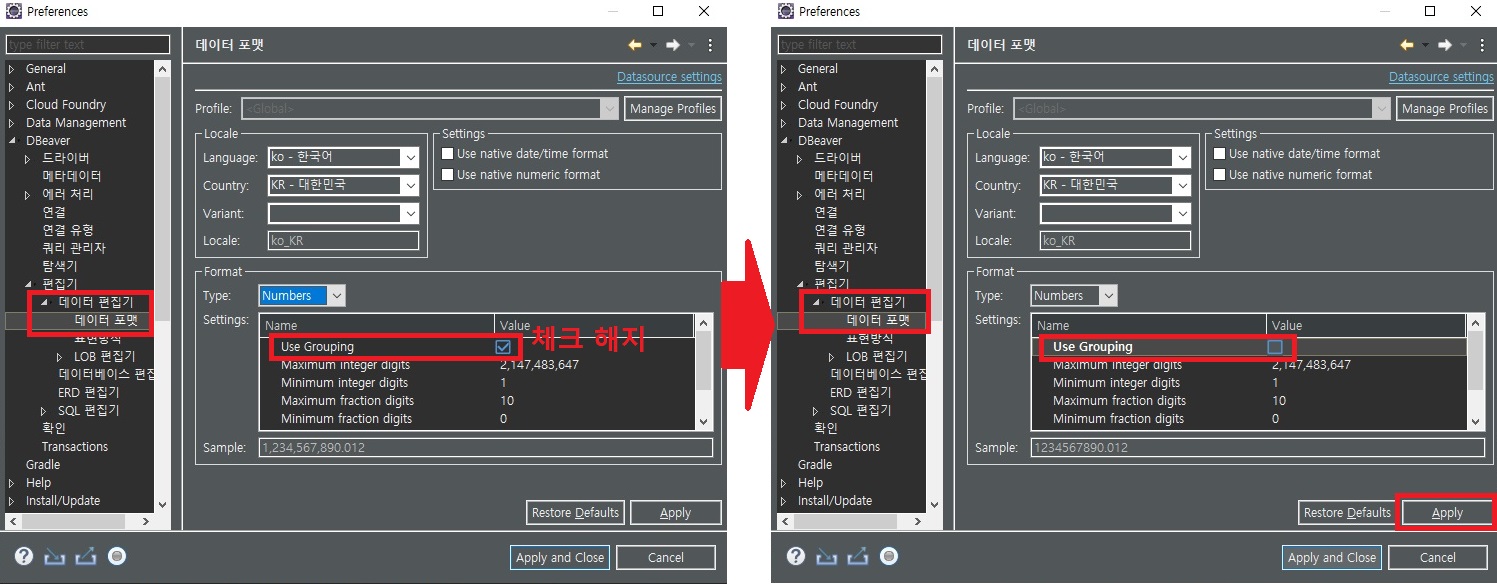Open the three-dot view menu in left window
Viewport: 1497px width, 584px height.
tap(710, 45)
